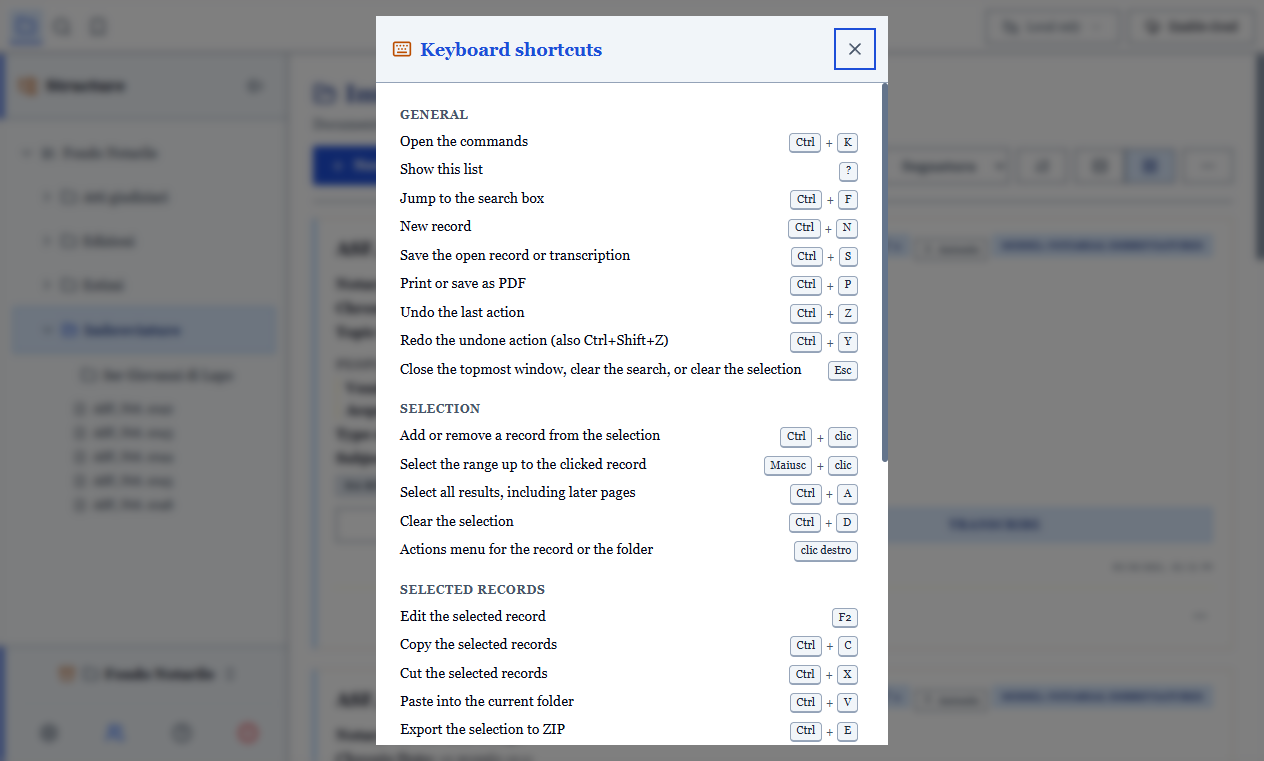Click the F key cap for search

click(848, 200)
